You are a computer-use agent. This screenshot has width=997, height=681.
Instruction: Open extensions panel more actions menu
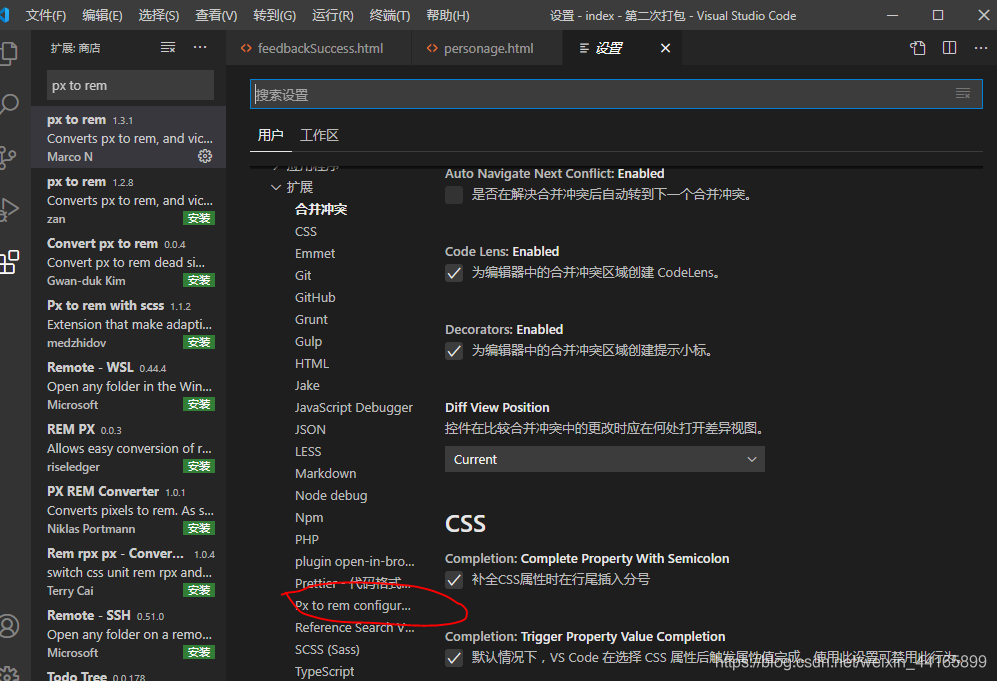point(200,48)
